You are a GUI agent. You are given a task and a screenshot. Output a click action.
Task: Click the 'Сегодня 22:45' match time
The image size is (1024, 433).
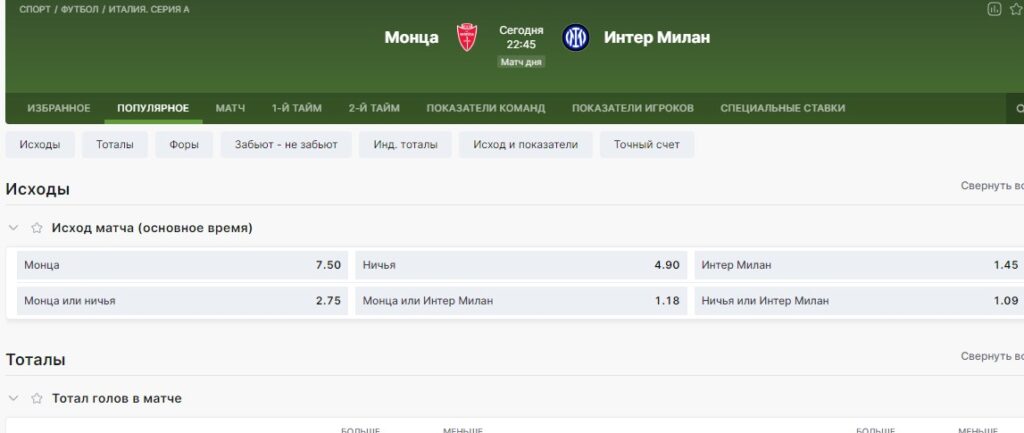coord(521,37)
